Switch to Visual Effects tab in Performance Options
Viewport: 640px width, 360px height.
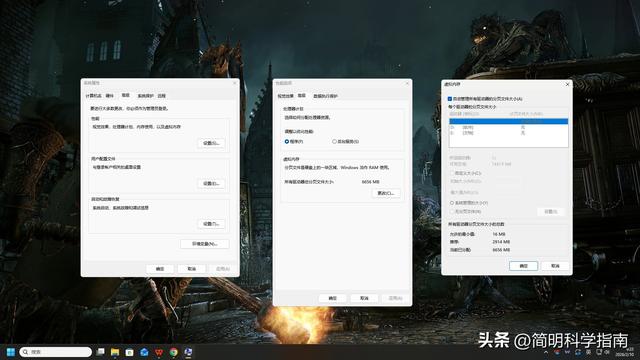[x=285, y=96]
